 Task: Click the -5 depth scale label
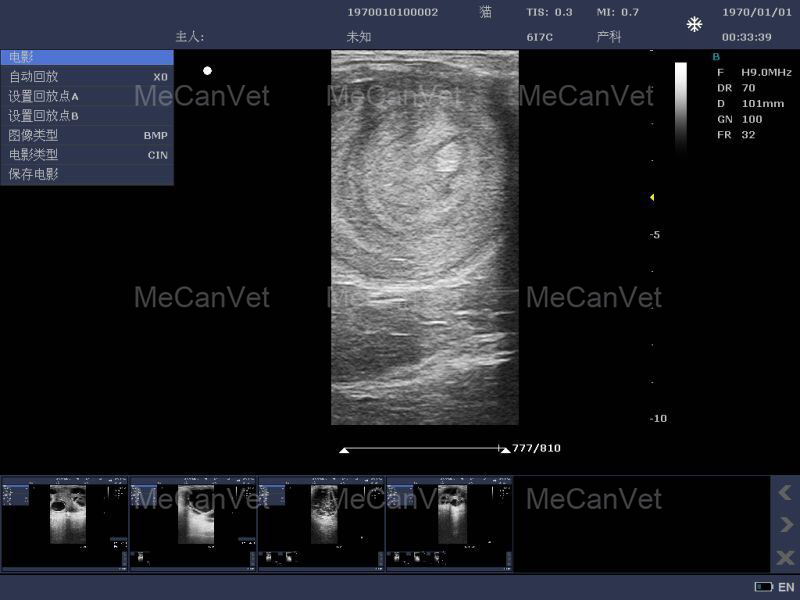655,235
